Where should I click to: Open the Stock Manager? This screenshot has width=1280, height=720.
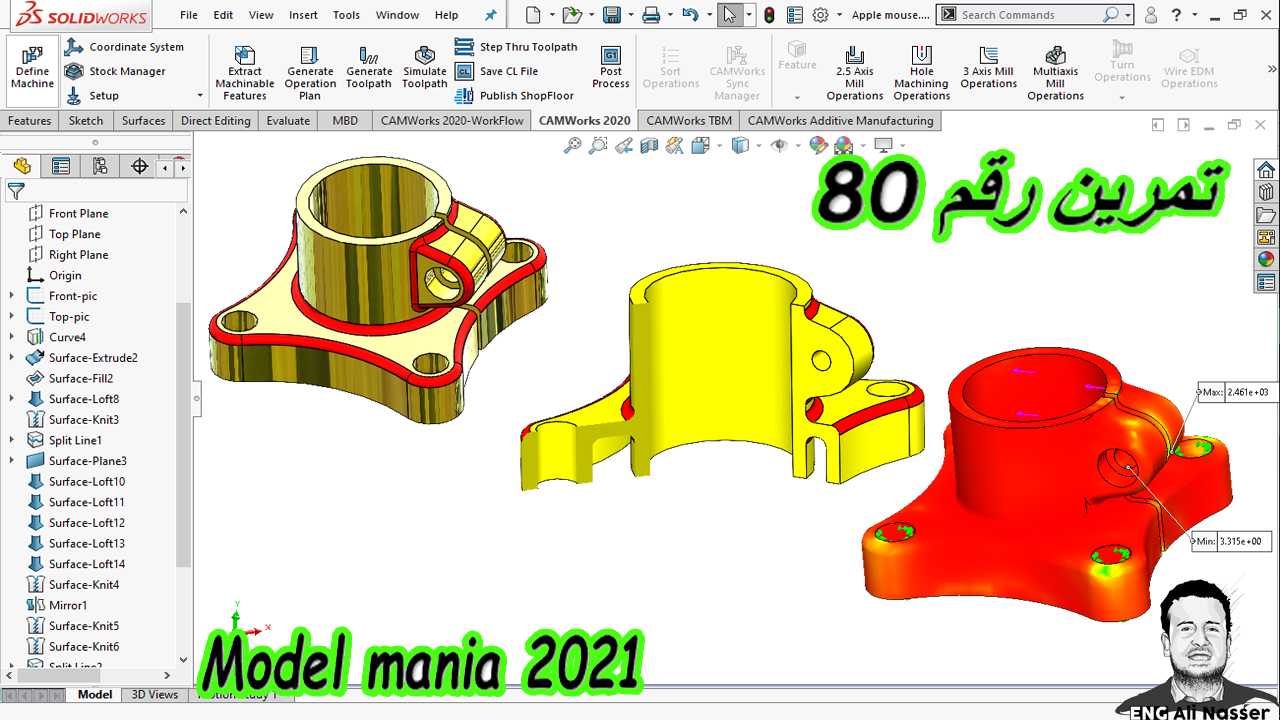pyautogui.click(x=115, y=71)
